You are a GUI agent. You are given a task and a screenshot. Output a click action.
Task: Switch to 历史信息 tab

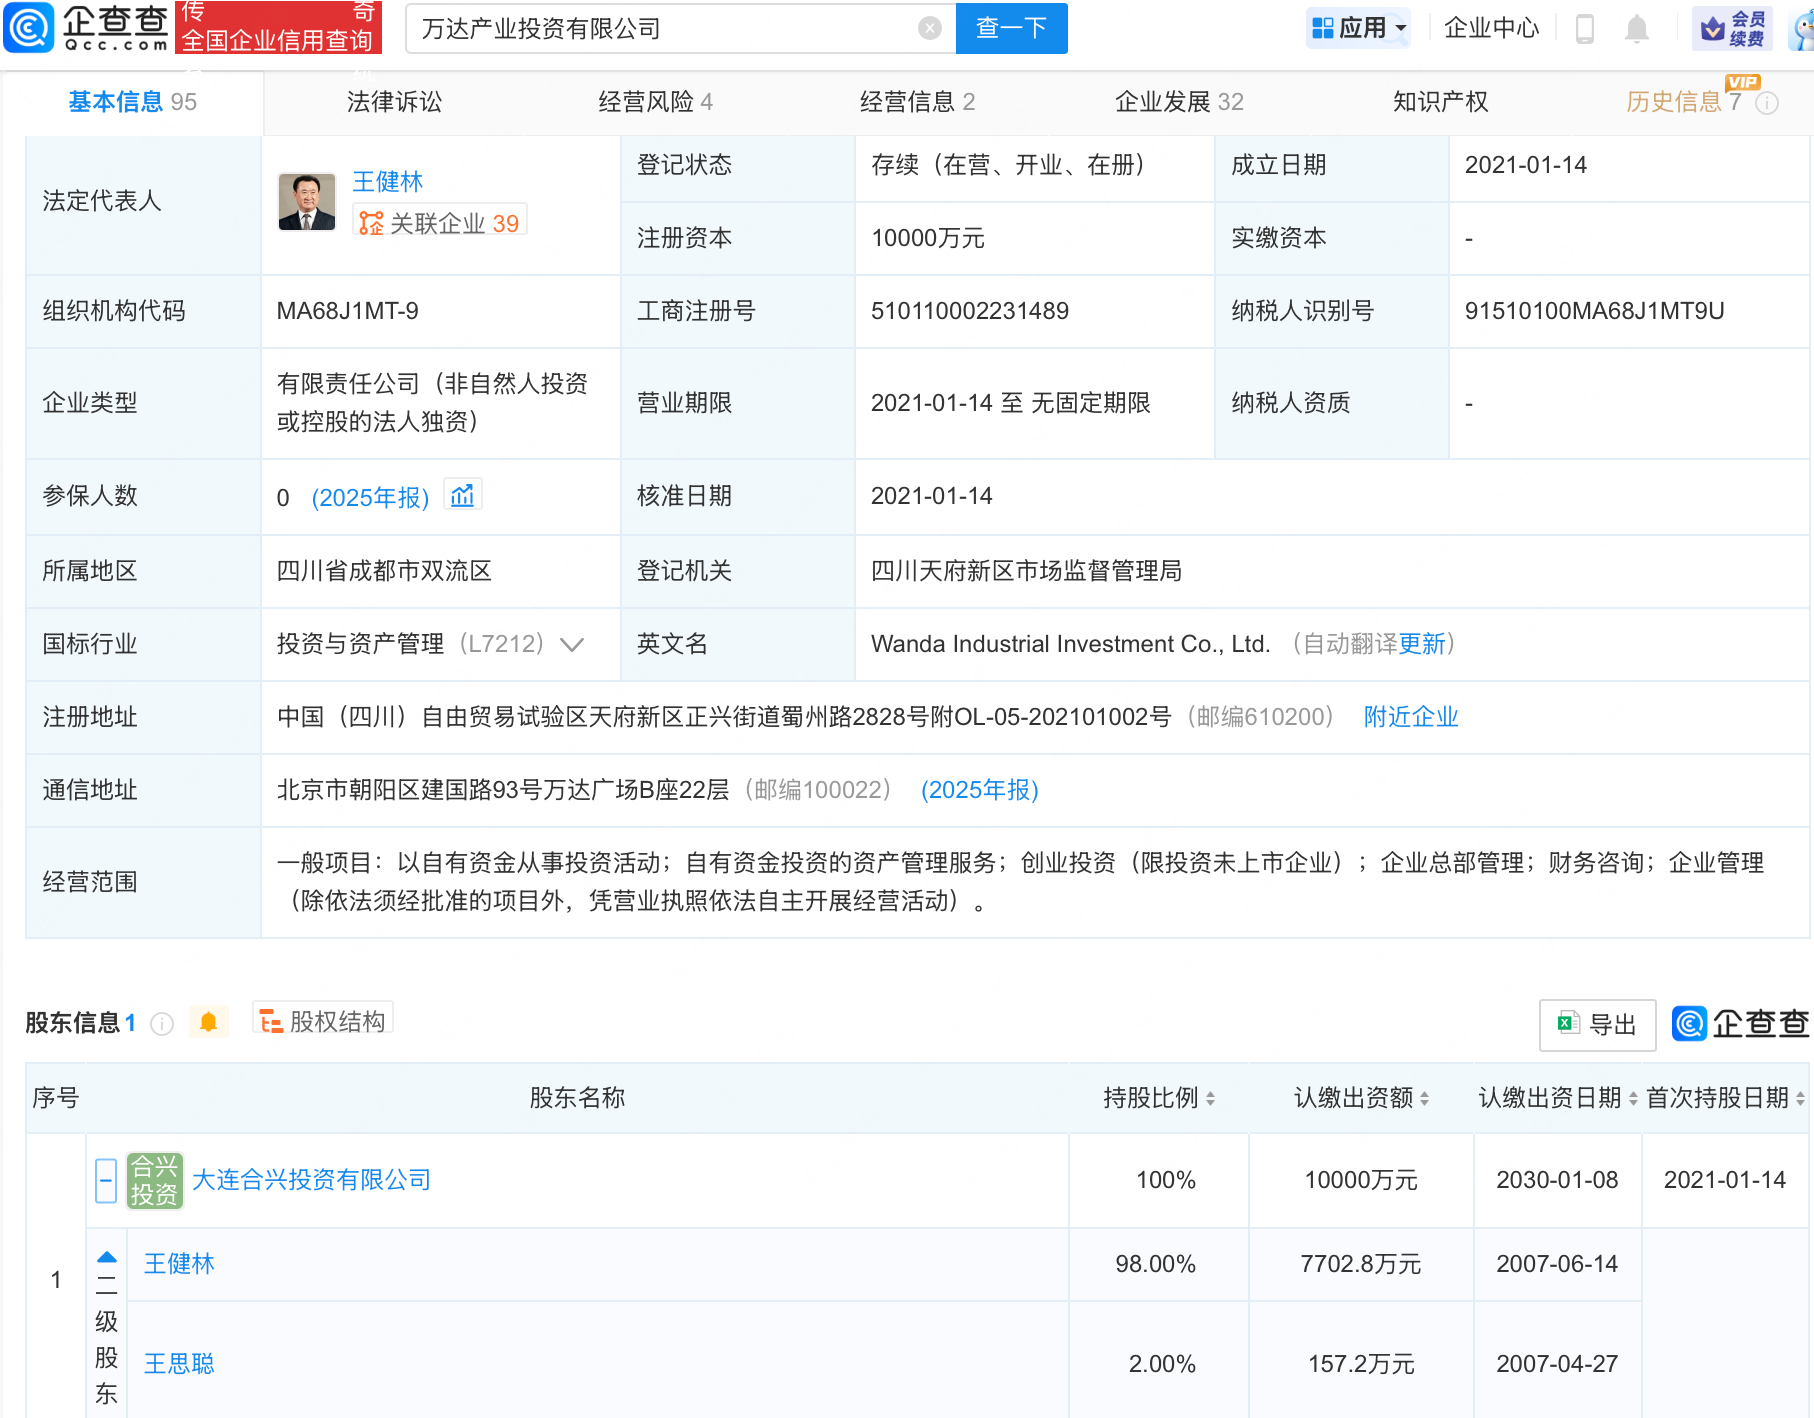(x=1683, y=102)
